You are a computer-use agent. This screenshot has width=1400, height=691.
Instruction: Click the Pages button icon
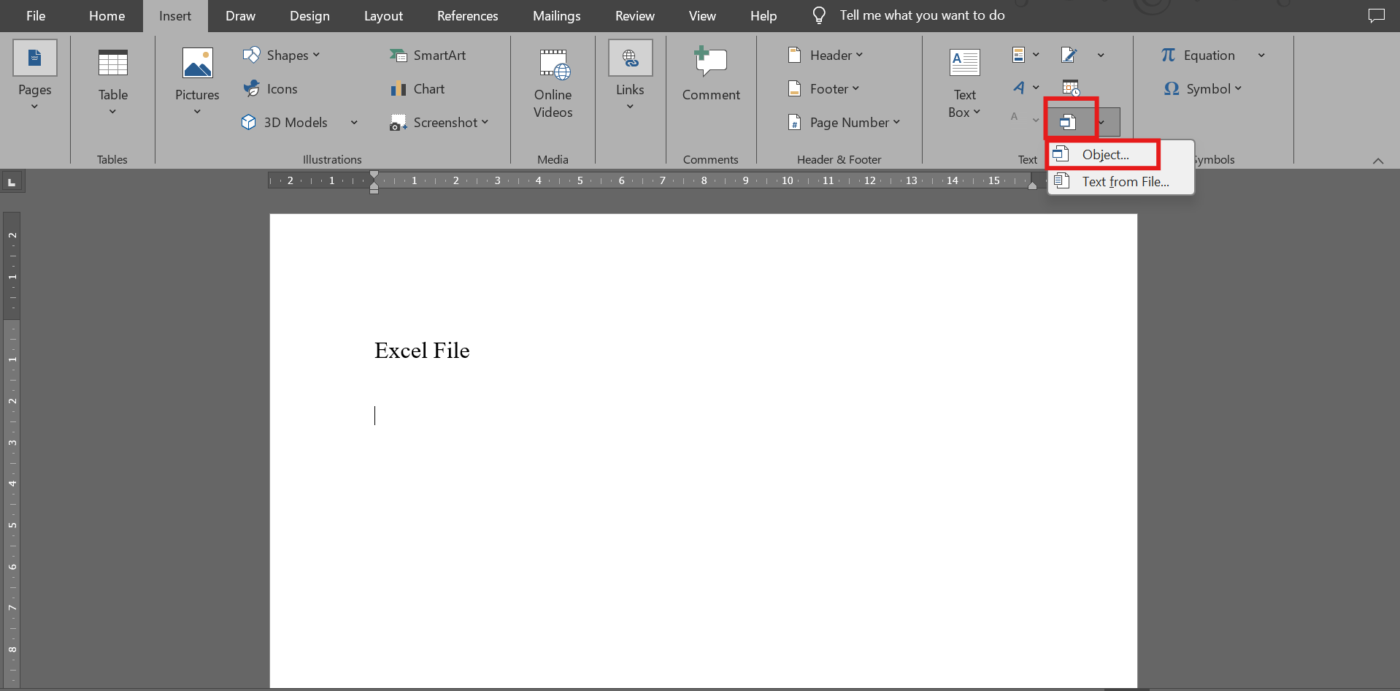pyautogui.click(x=34, y=58)
